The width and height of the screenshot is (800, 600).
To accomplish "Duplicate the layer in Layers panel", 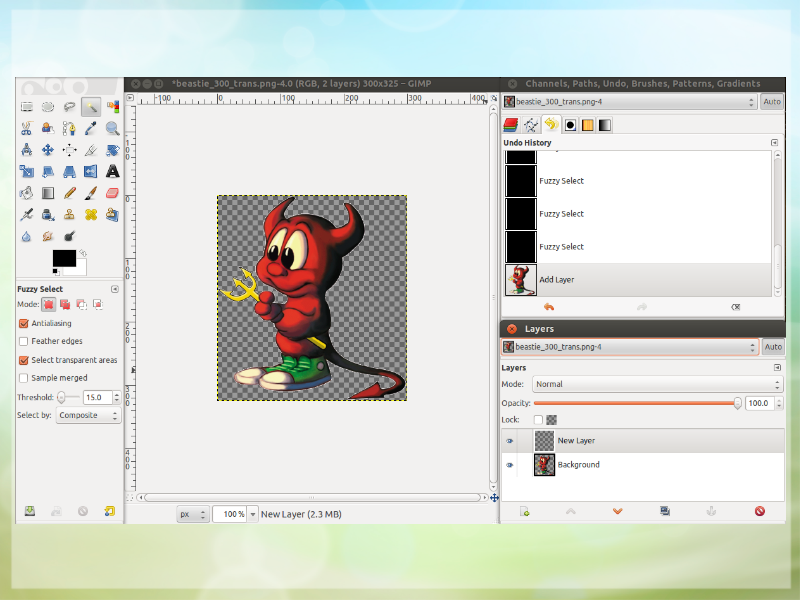I will (664, 511).
